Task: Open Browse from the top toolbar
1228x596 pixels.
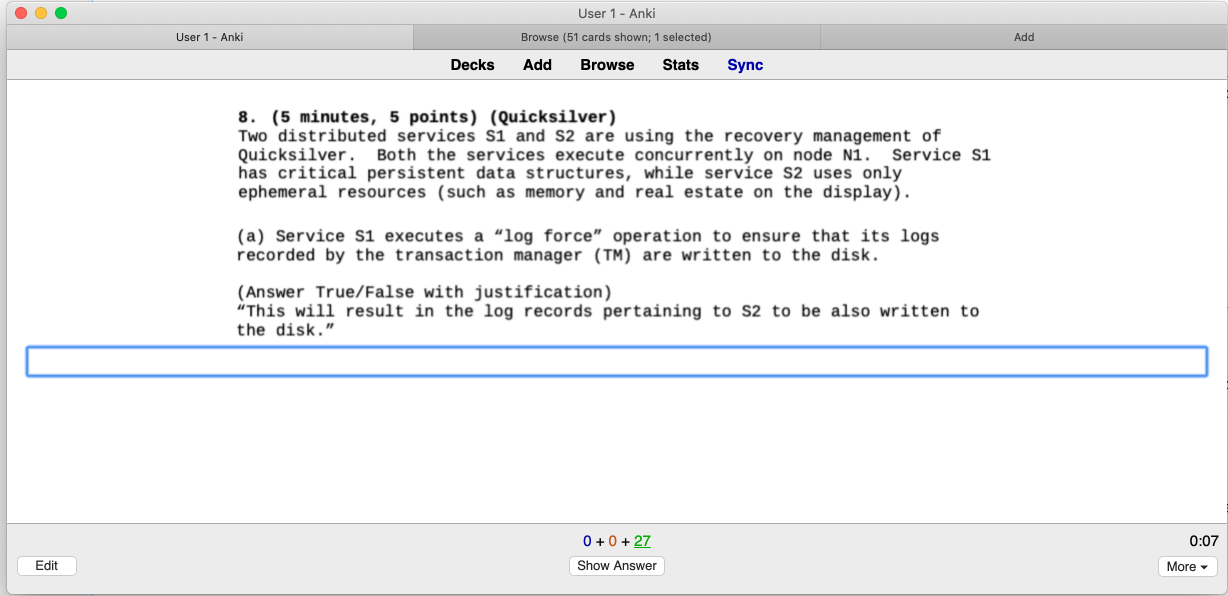Action: (607, 65)
